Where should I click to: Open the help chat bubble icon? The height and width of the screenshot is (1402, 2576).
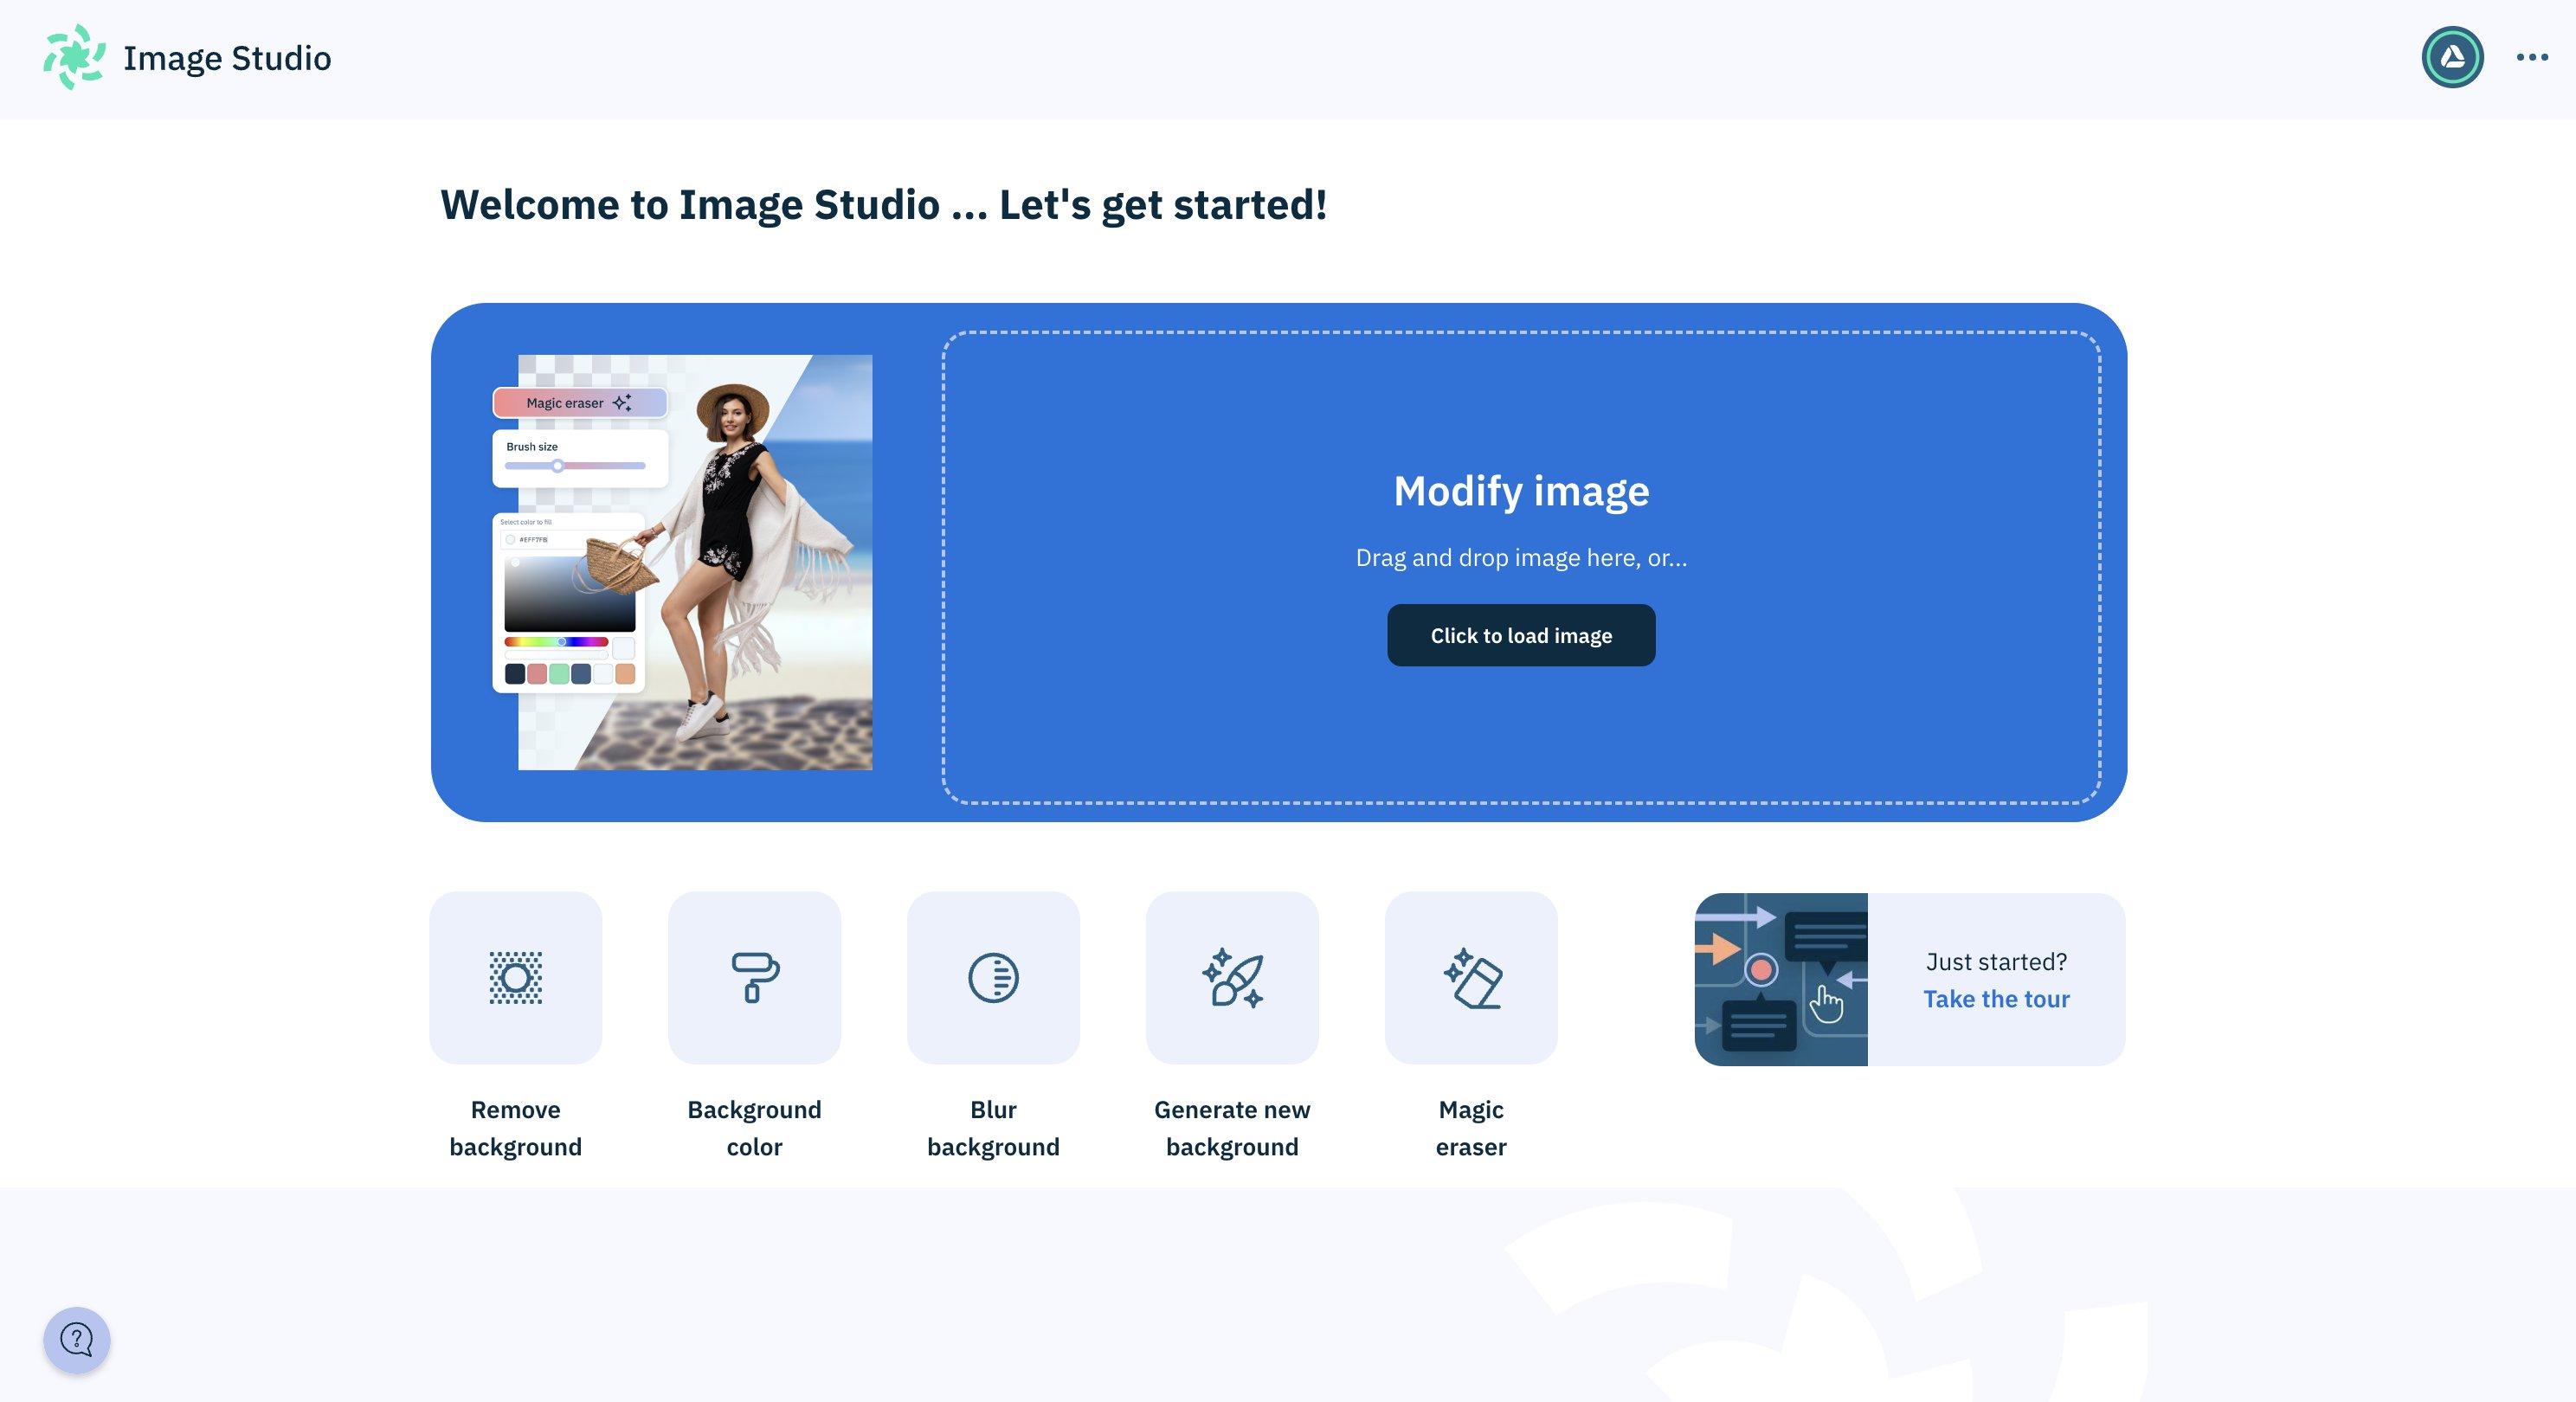tap(76, 1339)
